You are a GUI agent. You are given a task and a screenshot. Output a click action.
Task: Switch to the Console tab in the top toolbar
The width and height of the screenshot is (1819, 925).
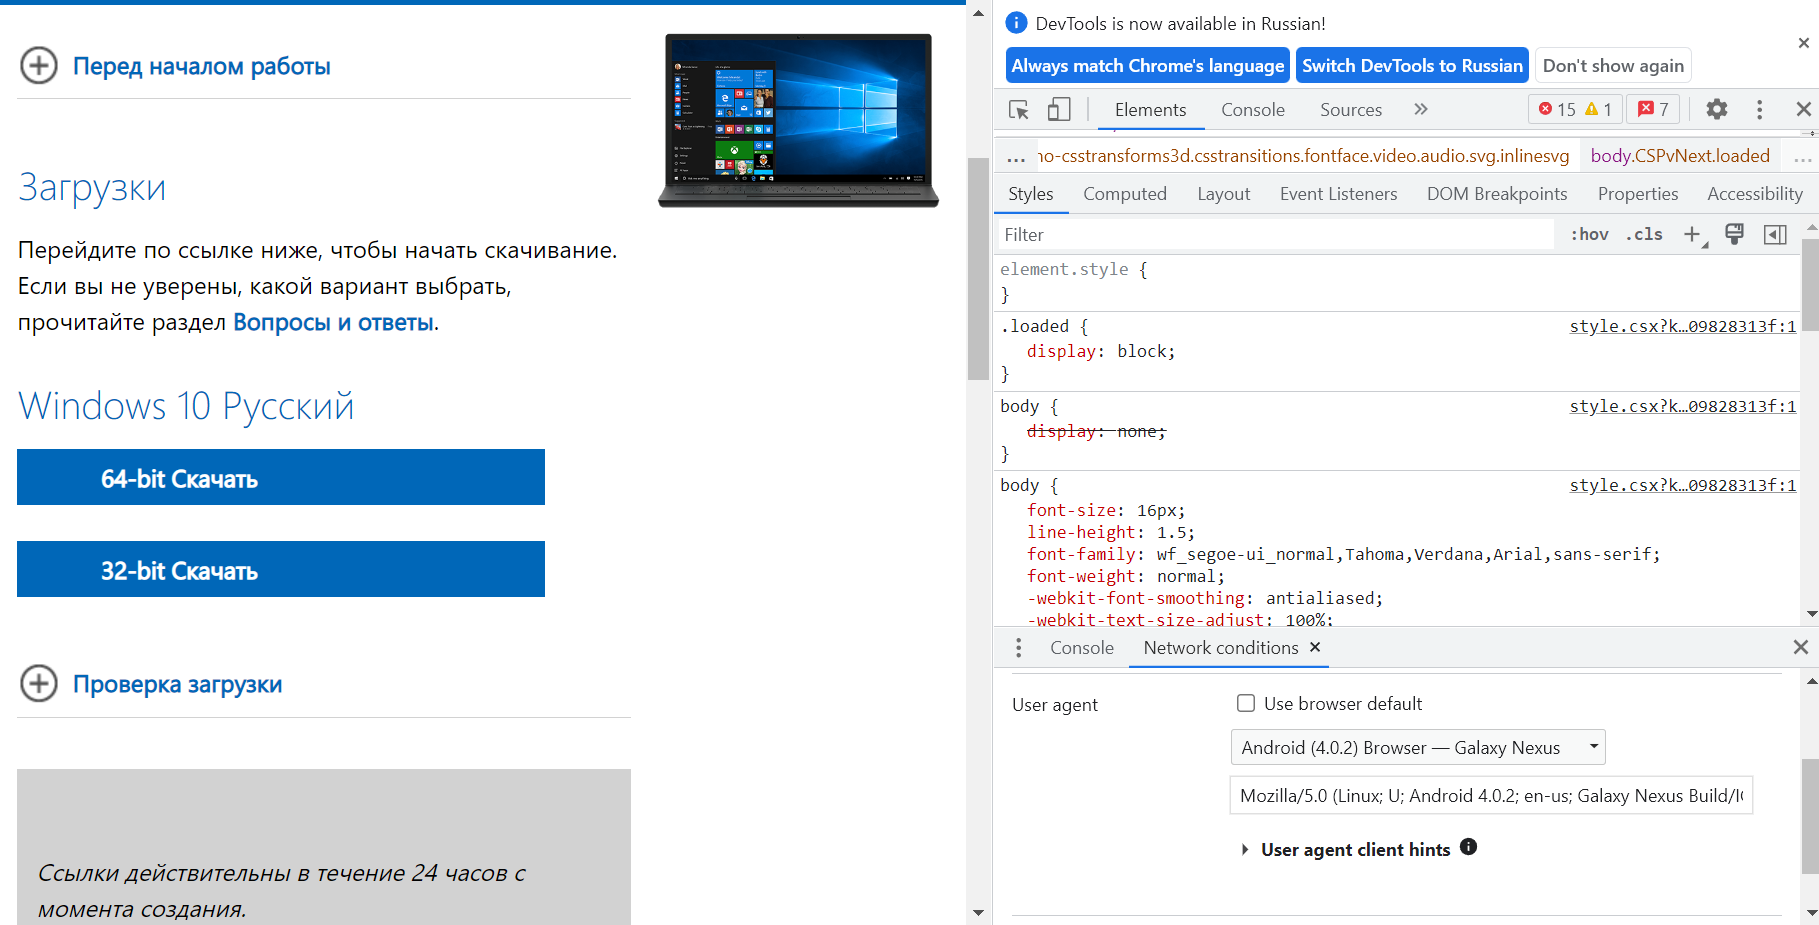tap(1252, 110)
